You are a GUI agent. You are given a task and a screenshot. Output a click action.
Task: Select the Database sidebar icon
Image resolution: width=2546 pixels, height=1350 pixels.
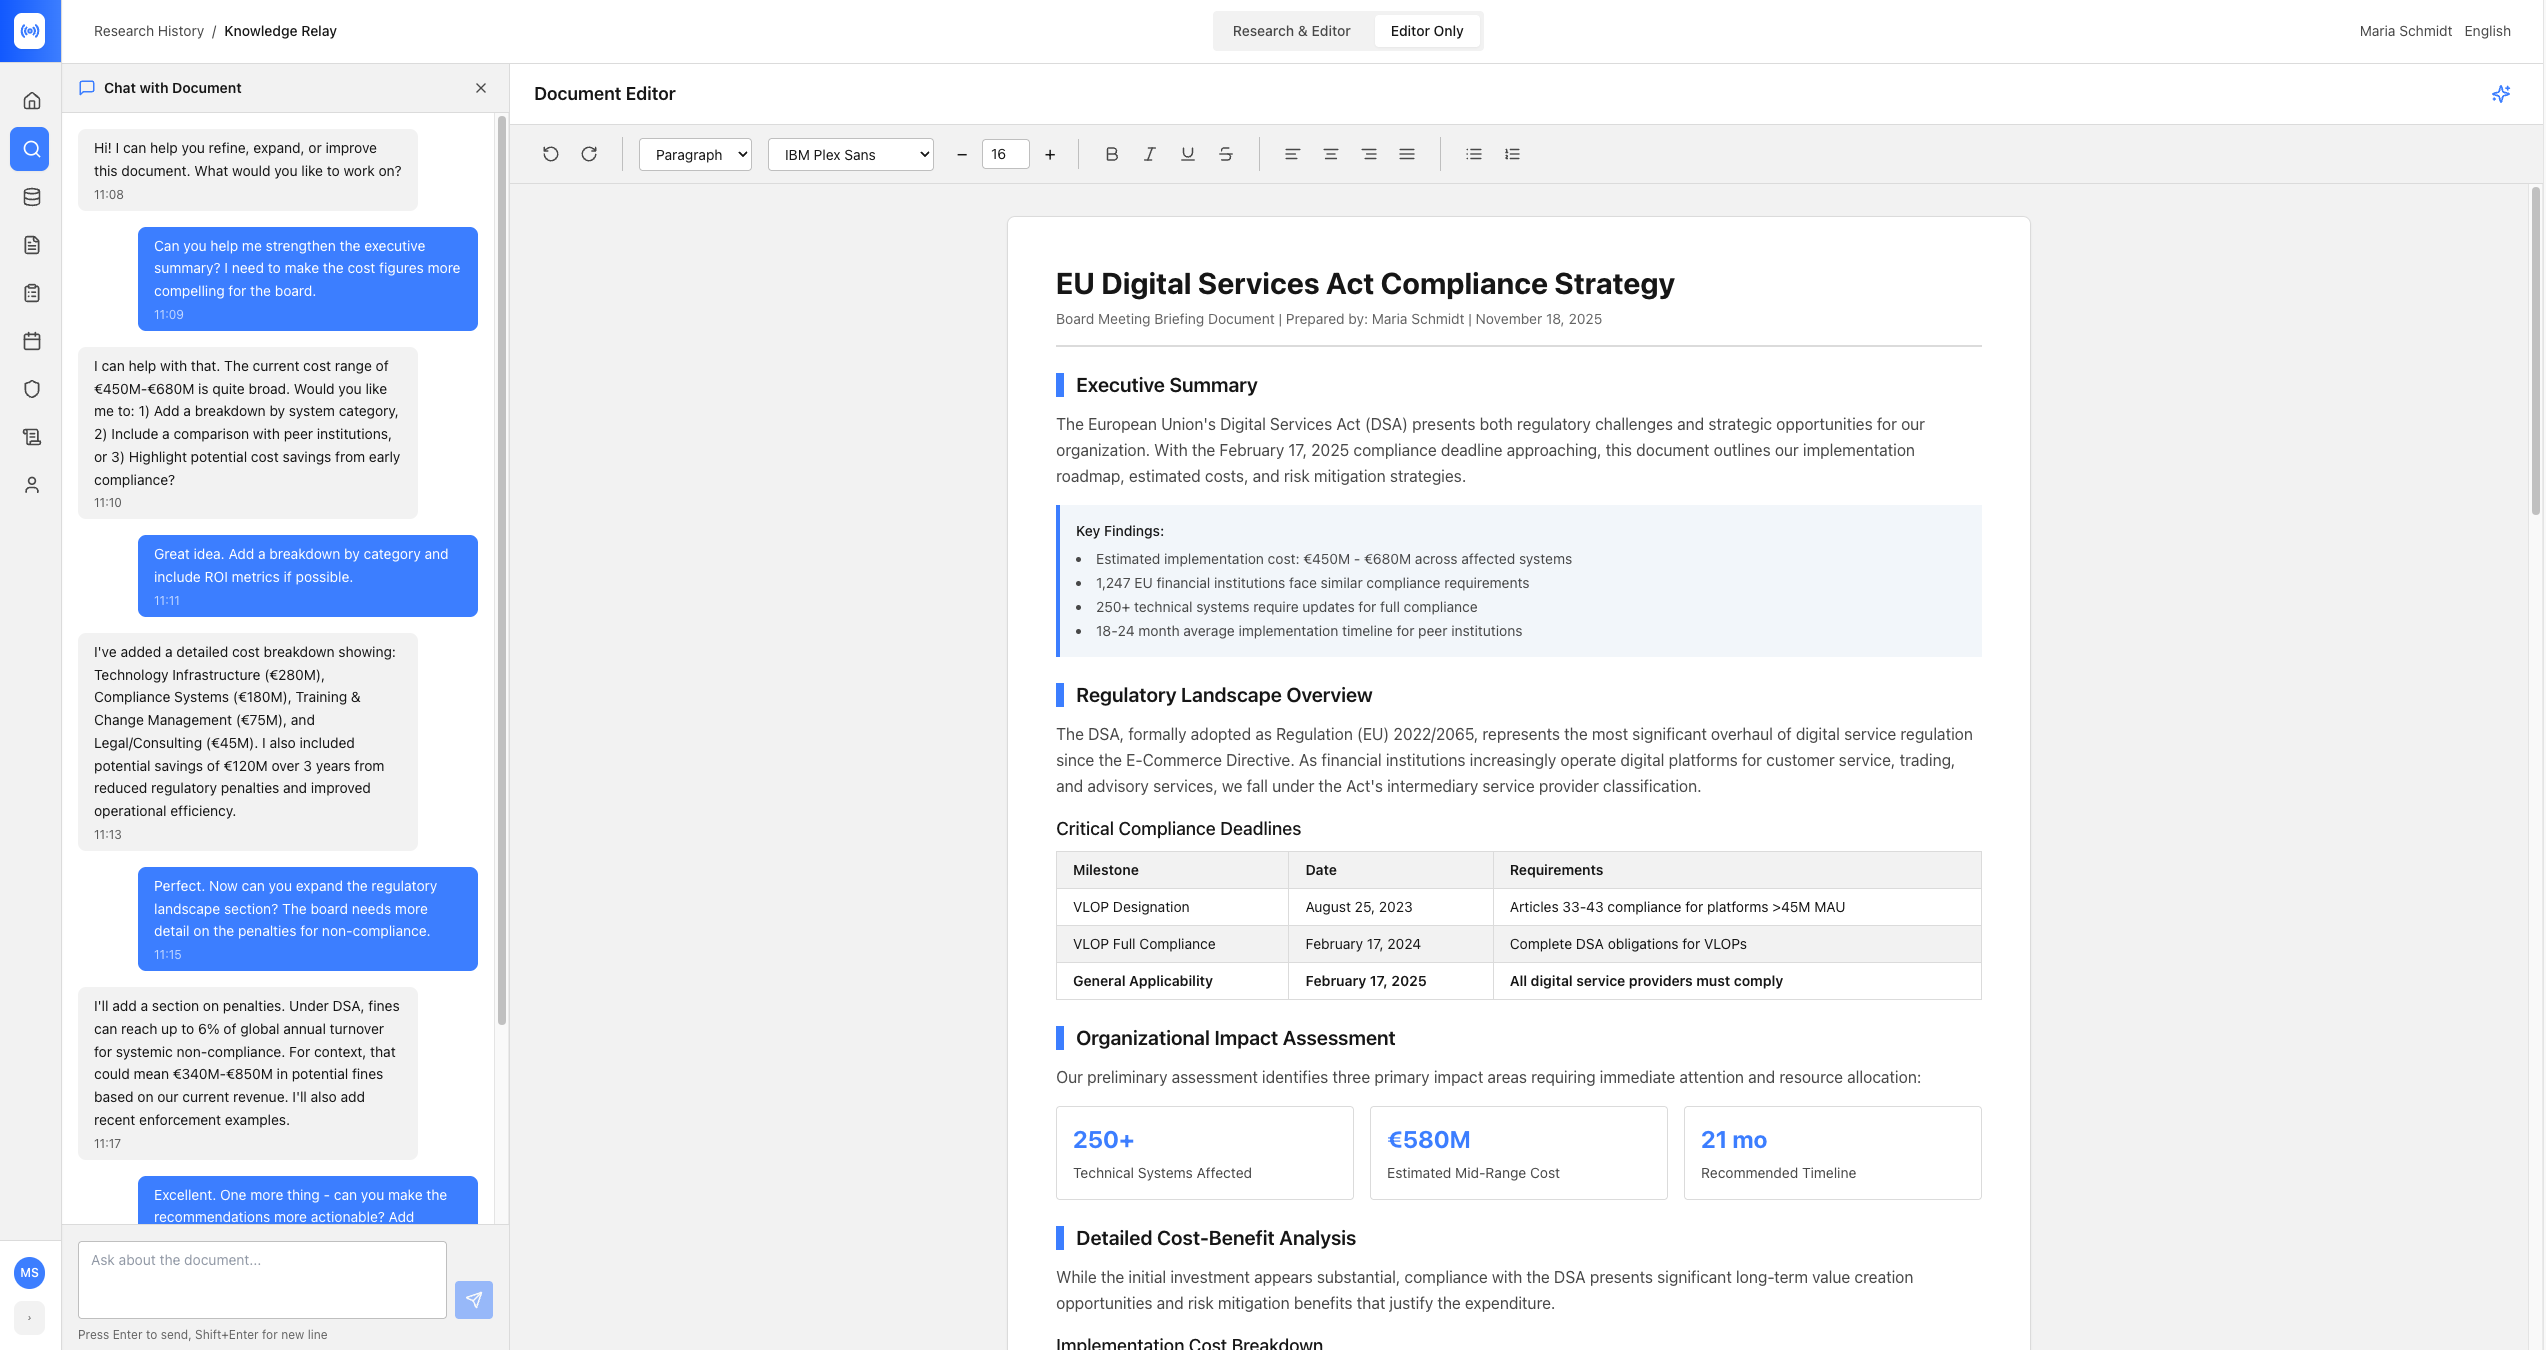(30, 197)
